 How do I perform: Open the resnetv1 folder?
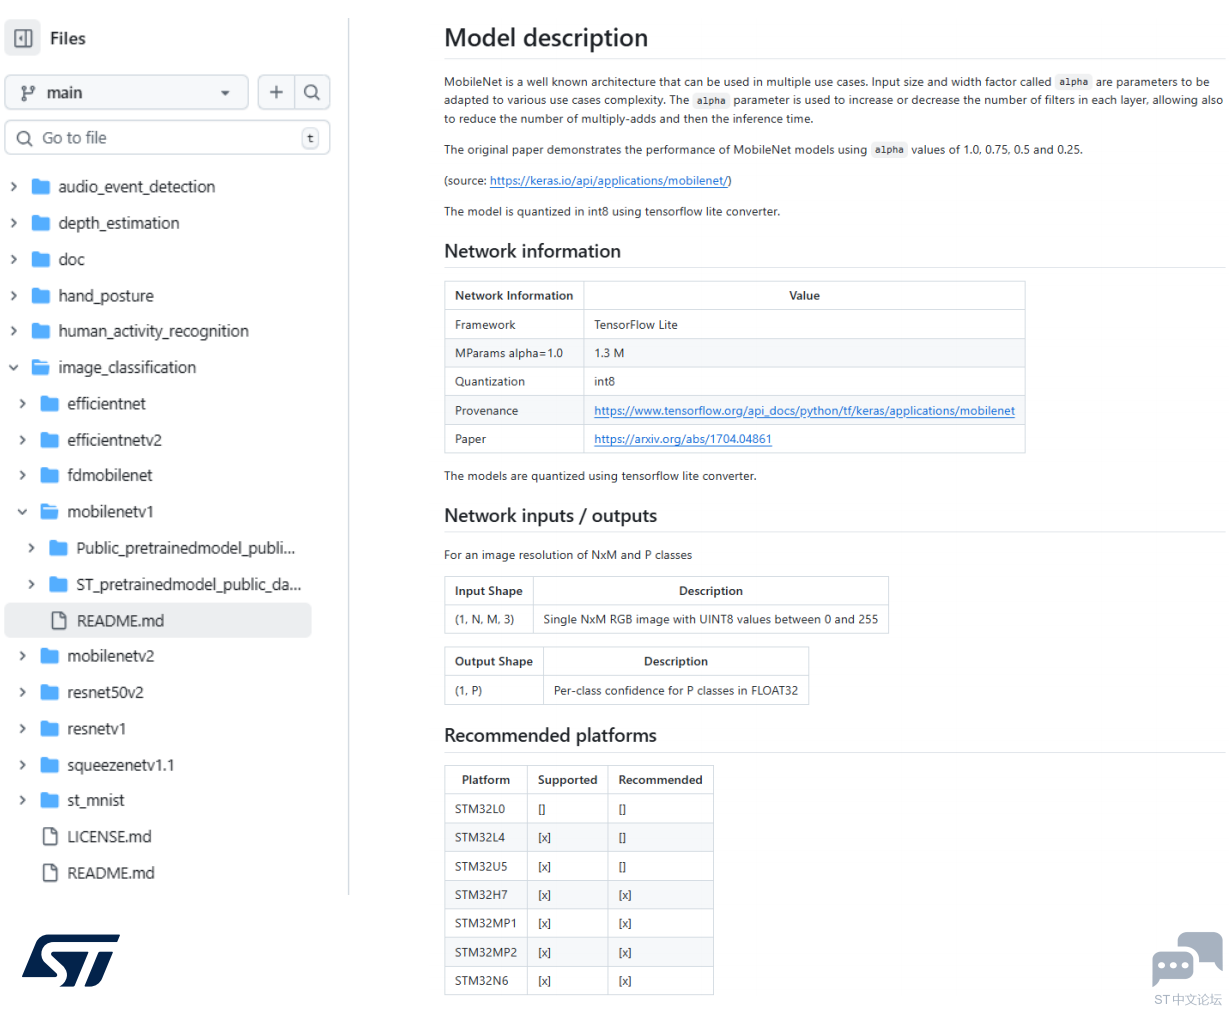point(97,728)
